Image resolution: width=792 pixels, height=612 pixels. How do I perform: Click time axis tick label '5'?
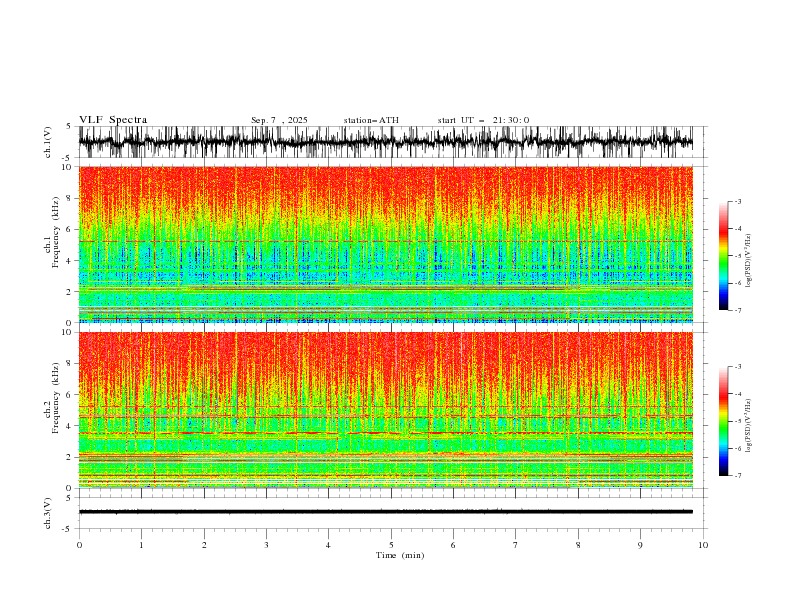point(391,545)
